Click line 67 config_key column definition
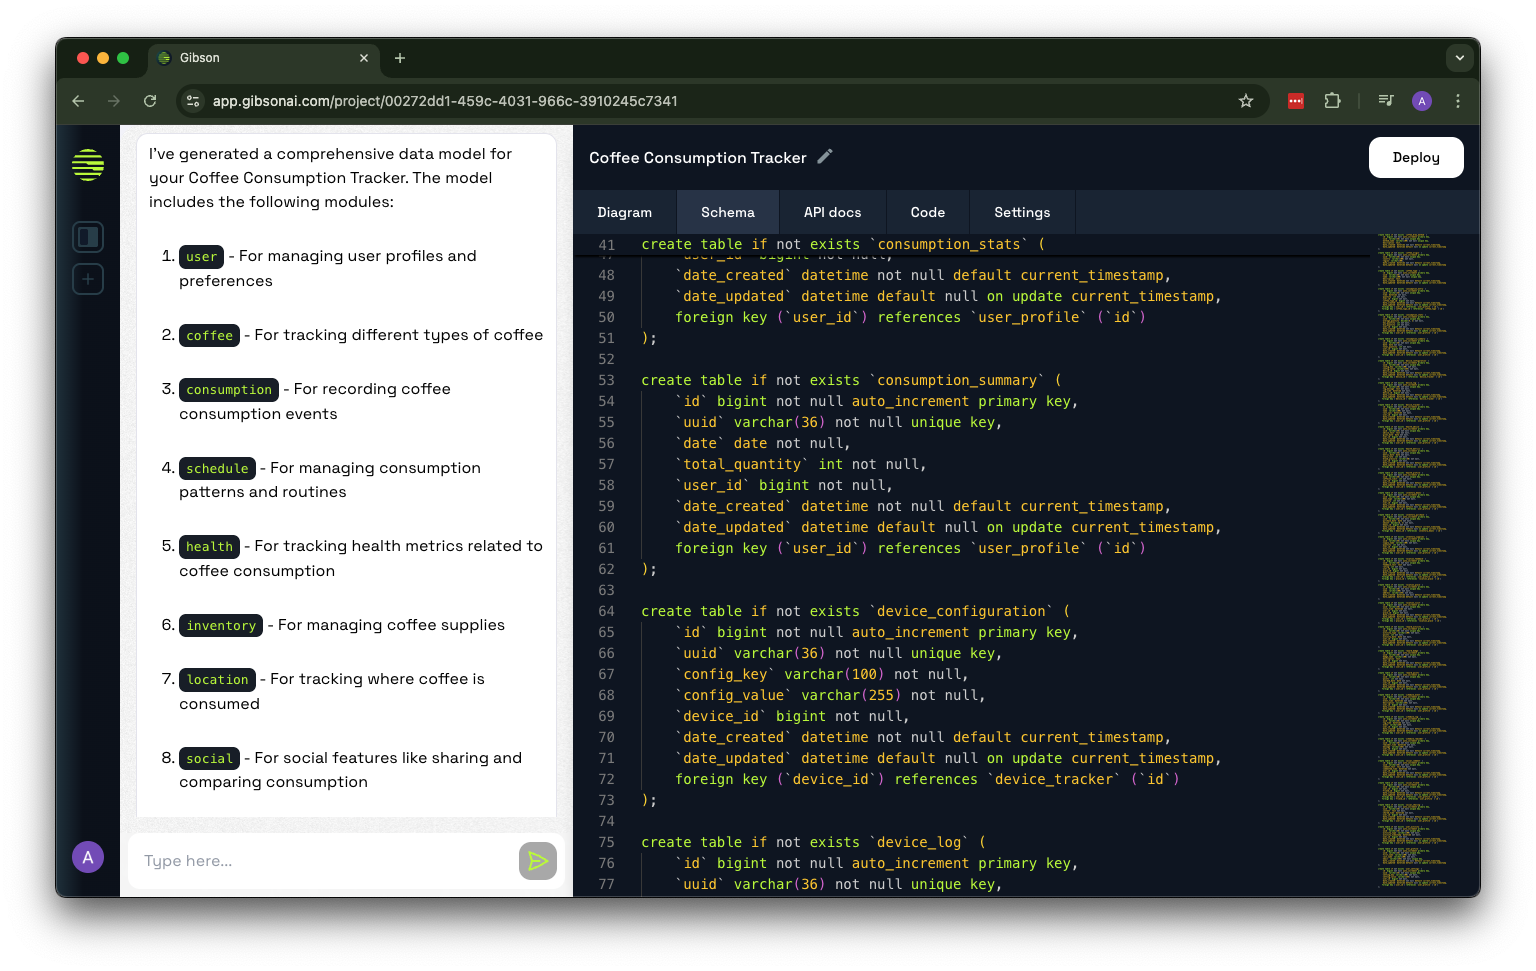This screenshot has height=971, width=1536. tap(822, 675)
